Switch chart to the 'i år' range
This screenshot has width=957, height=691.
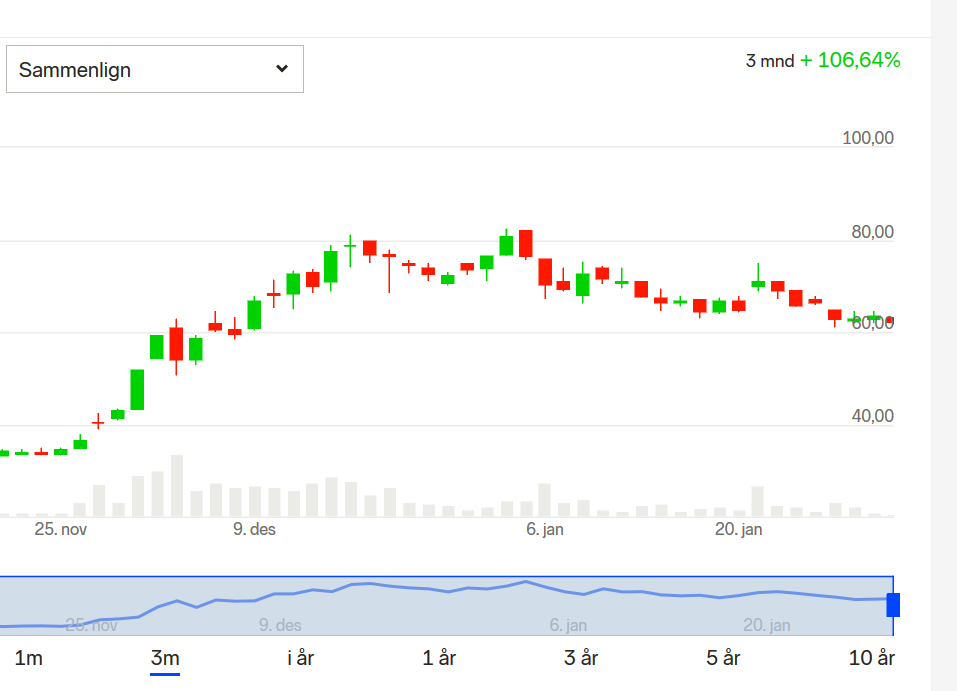[x=302, y=658]
